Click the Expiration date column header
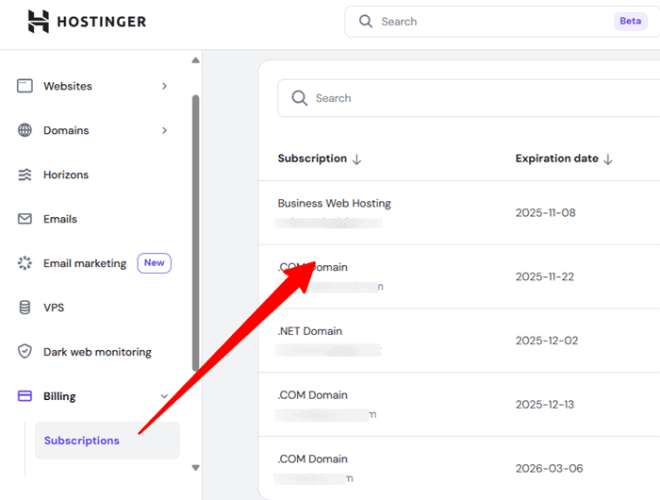 [x=556, y=159]
